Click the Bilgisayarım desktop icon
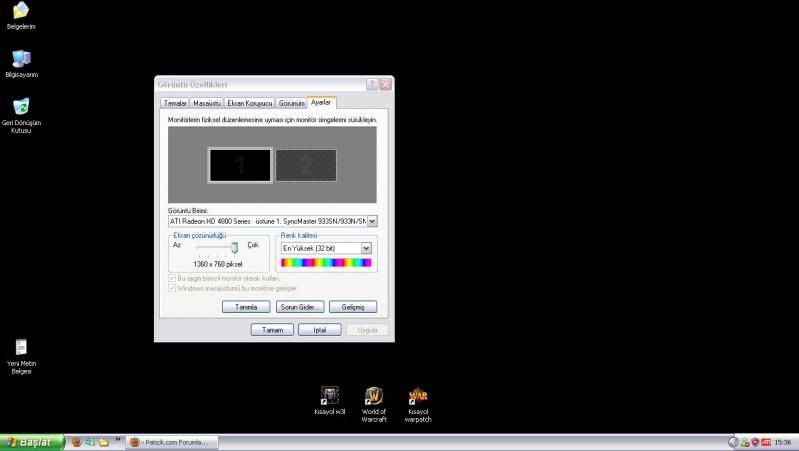Image resolution: width=799 pixels, height=451 pixels. 21,59
